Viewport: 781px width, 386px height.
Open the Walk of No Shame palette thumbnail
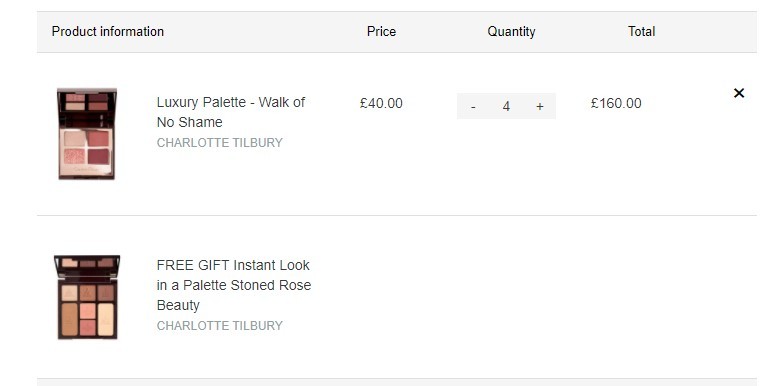(x=87, y=133)
